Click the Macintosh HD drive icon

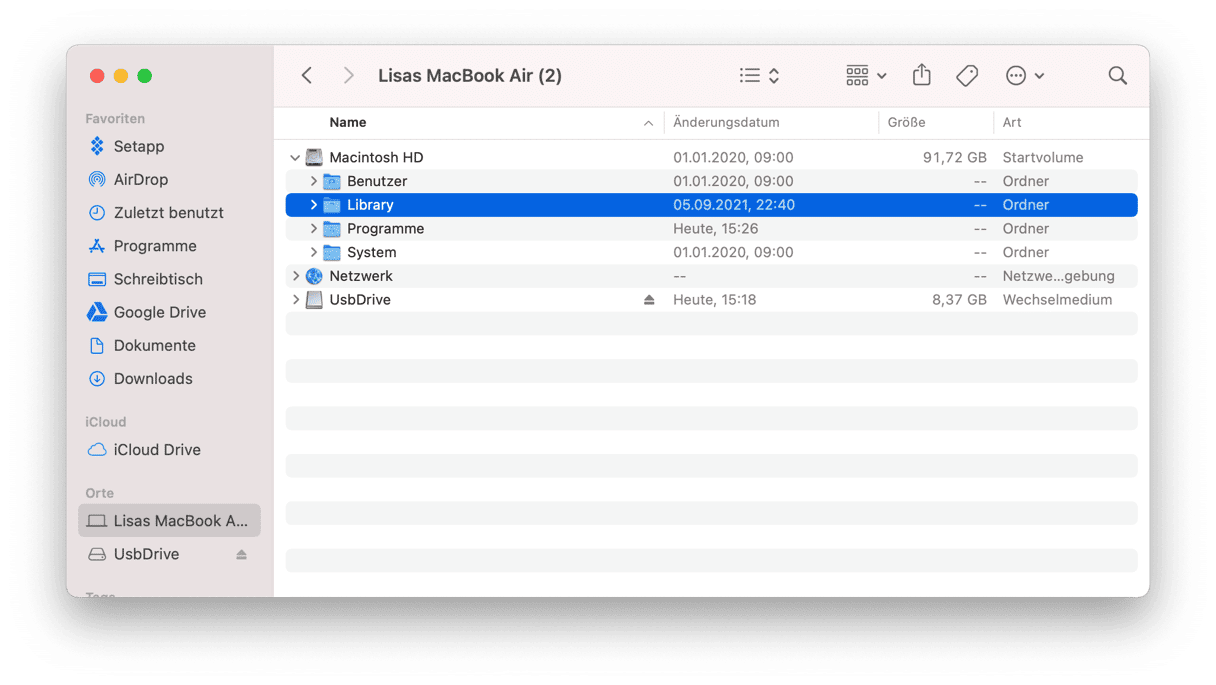tap(314, 157)
